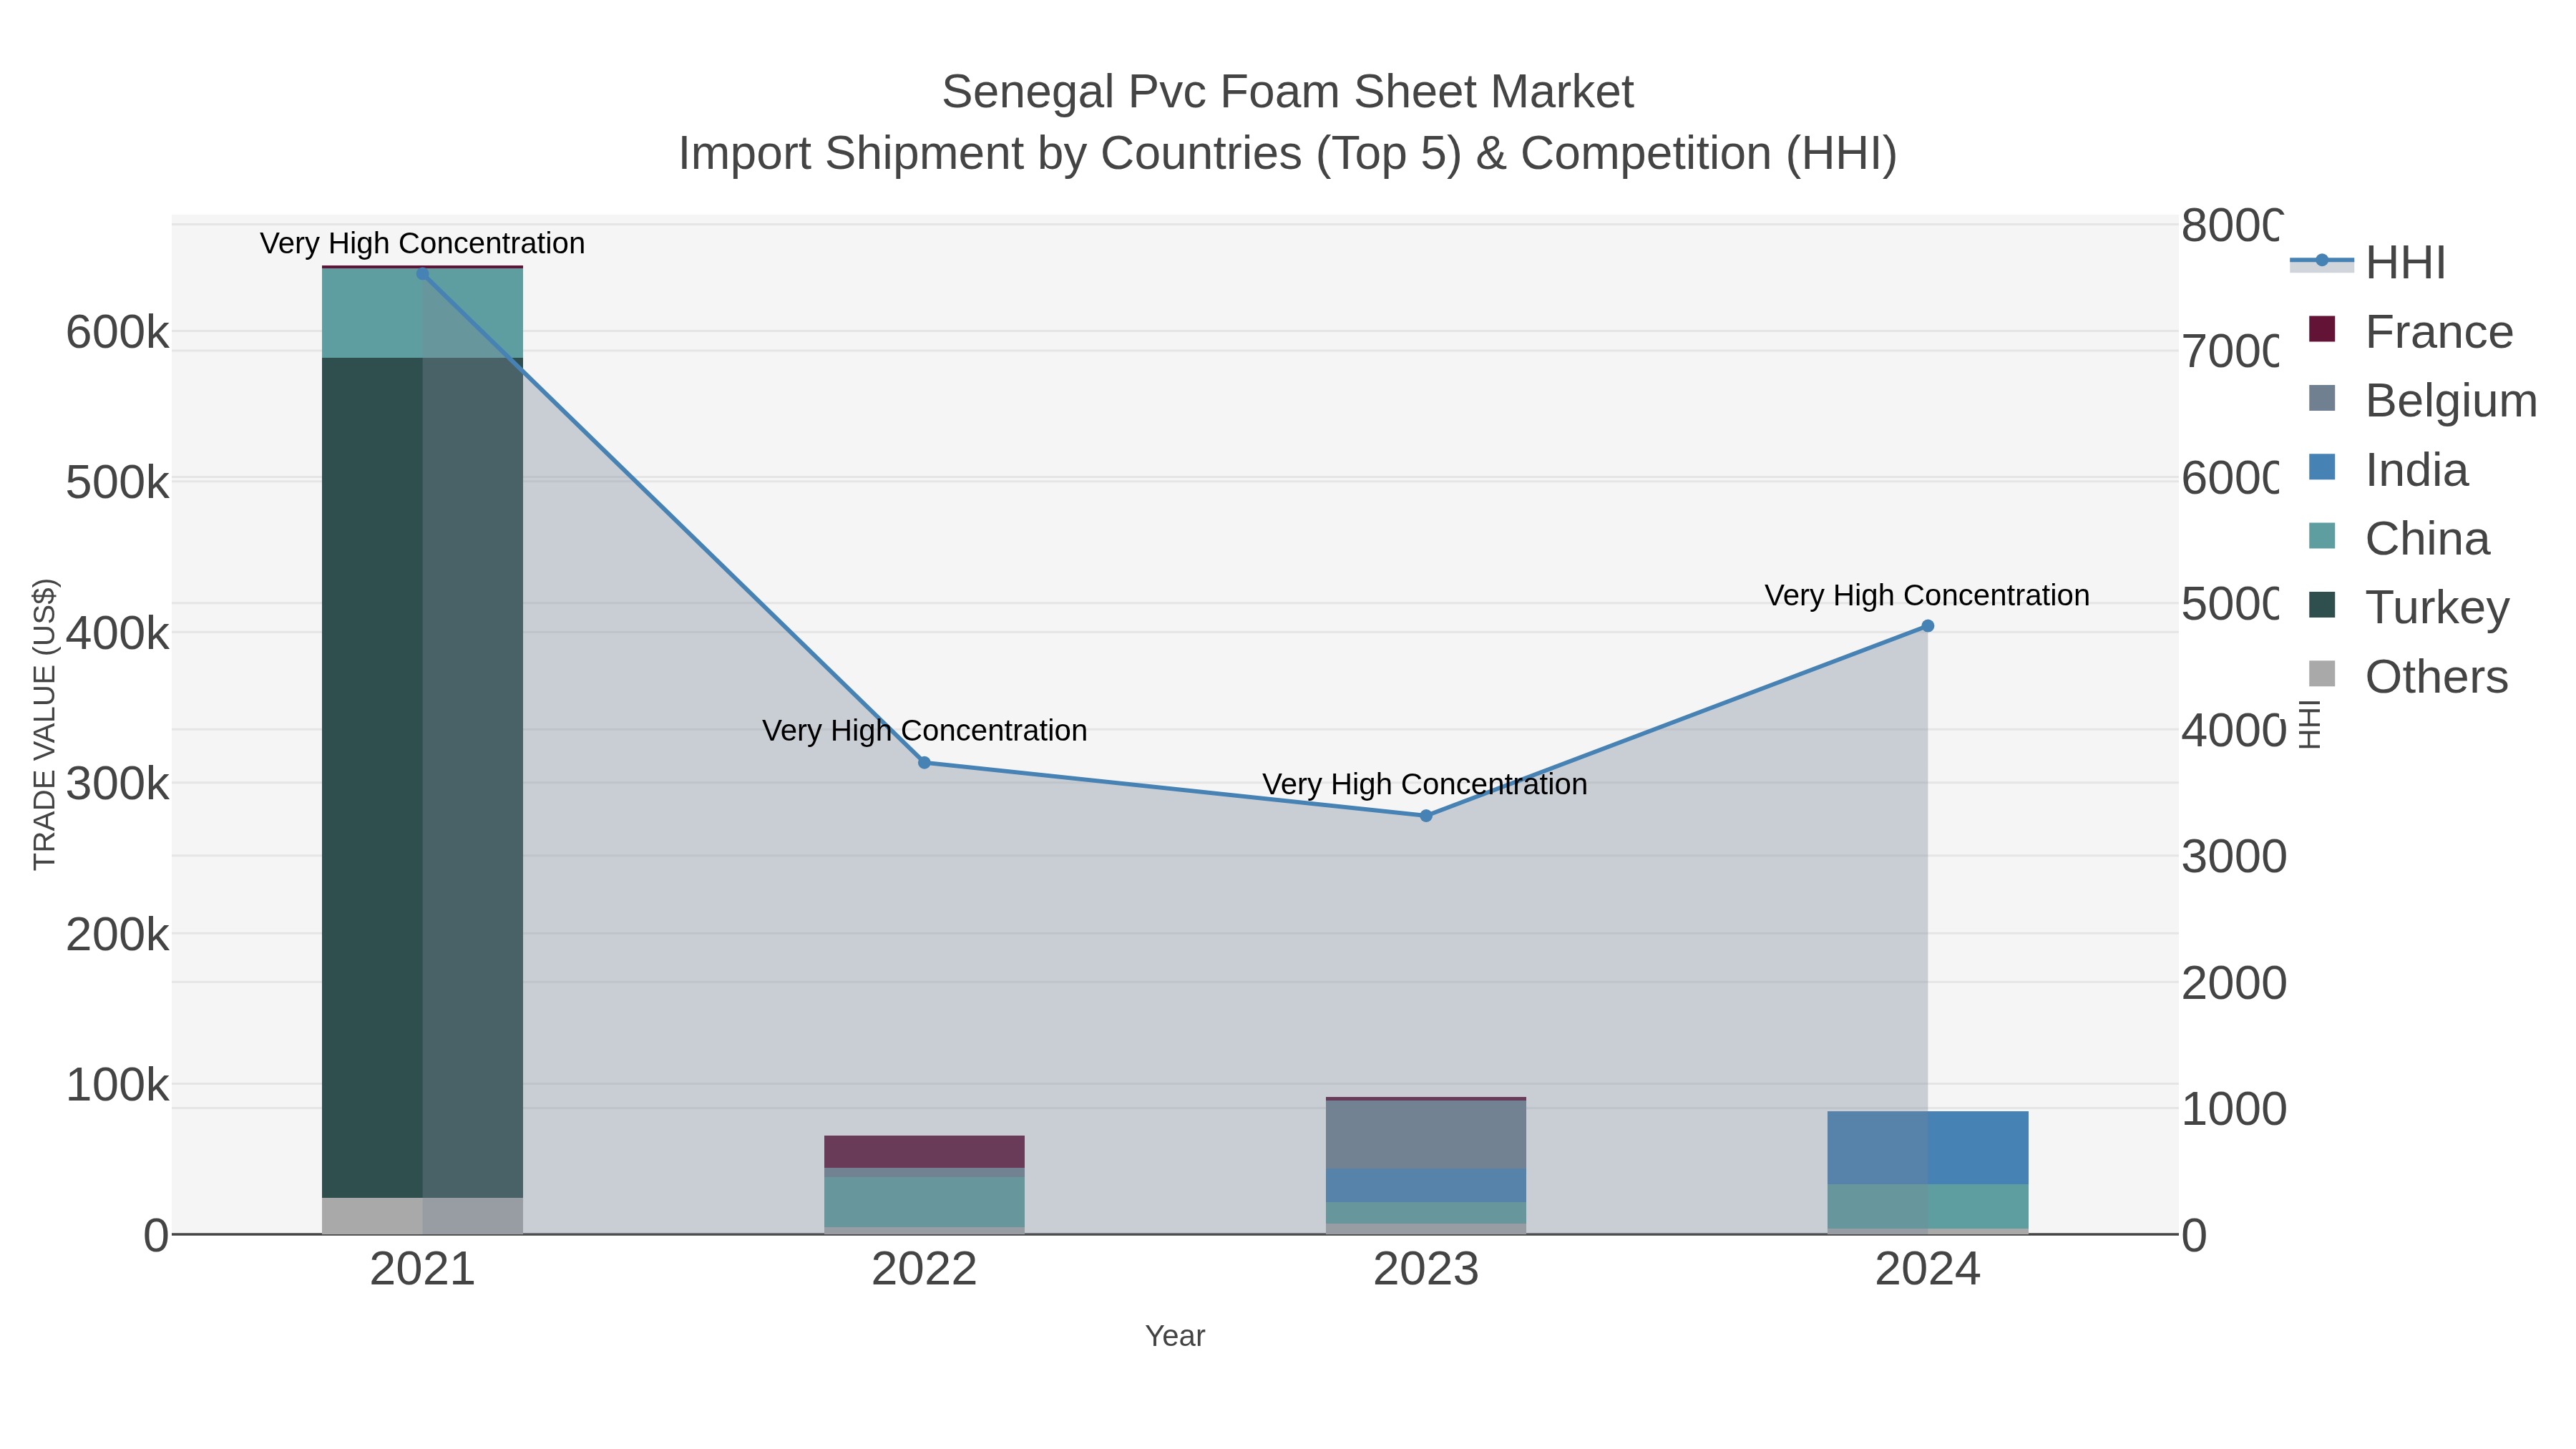Click the 2021 x-axis label
The image size is (2576, 1449).
(x=422, y=1270)
